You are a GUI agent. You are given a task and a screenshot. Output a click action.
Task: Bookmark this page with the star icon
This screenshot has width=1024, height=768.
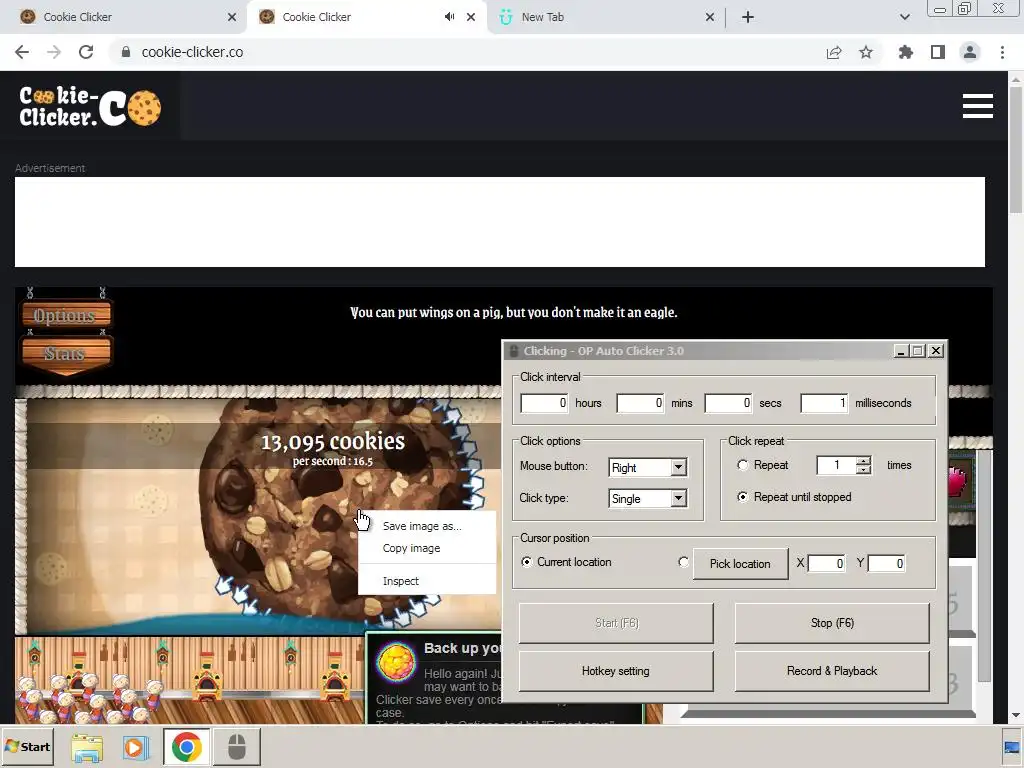[x=866, y=52]
